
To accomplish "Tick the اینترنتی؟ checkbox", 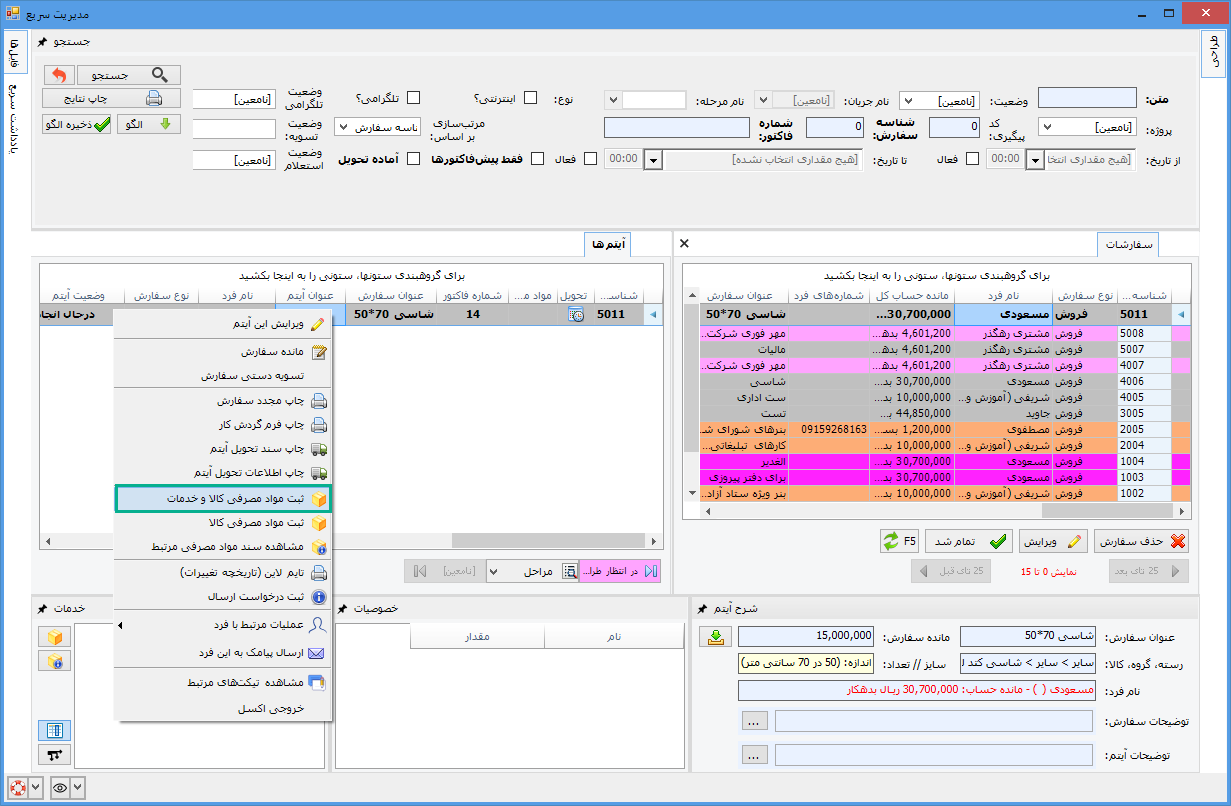I will pyautogui.click(x=531, y=98).
